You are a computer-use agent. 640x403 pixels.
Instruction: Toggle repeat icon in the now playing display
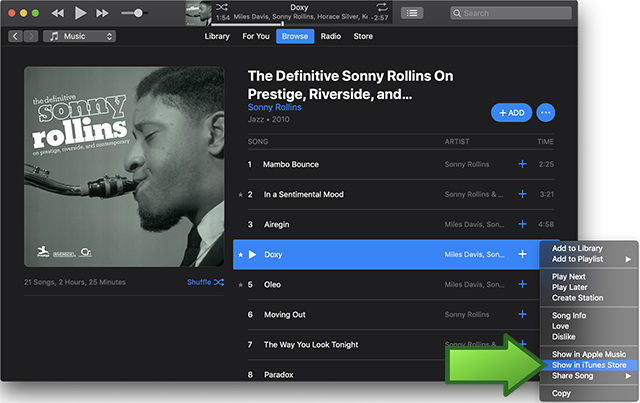click(x=380, y=7)
